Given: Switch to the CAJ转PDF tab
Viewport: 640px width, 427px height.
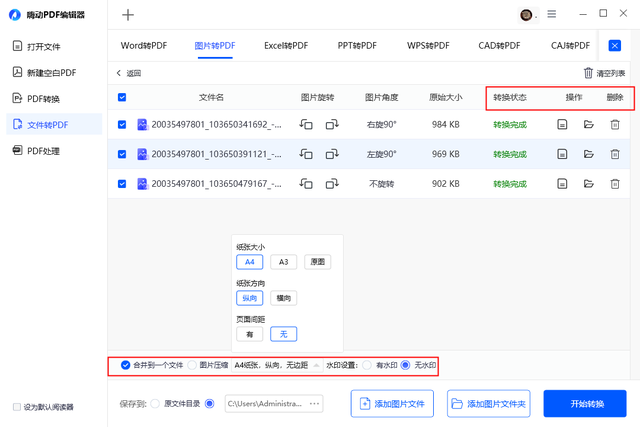Looking at the screenshot, I should click(x=570, y=45).
